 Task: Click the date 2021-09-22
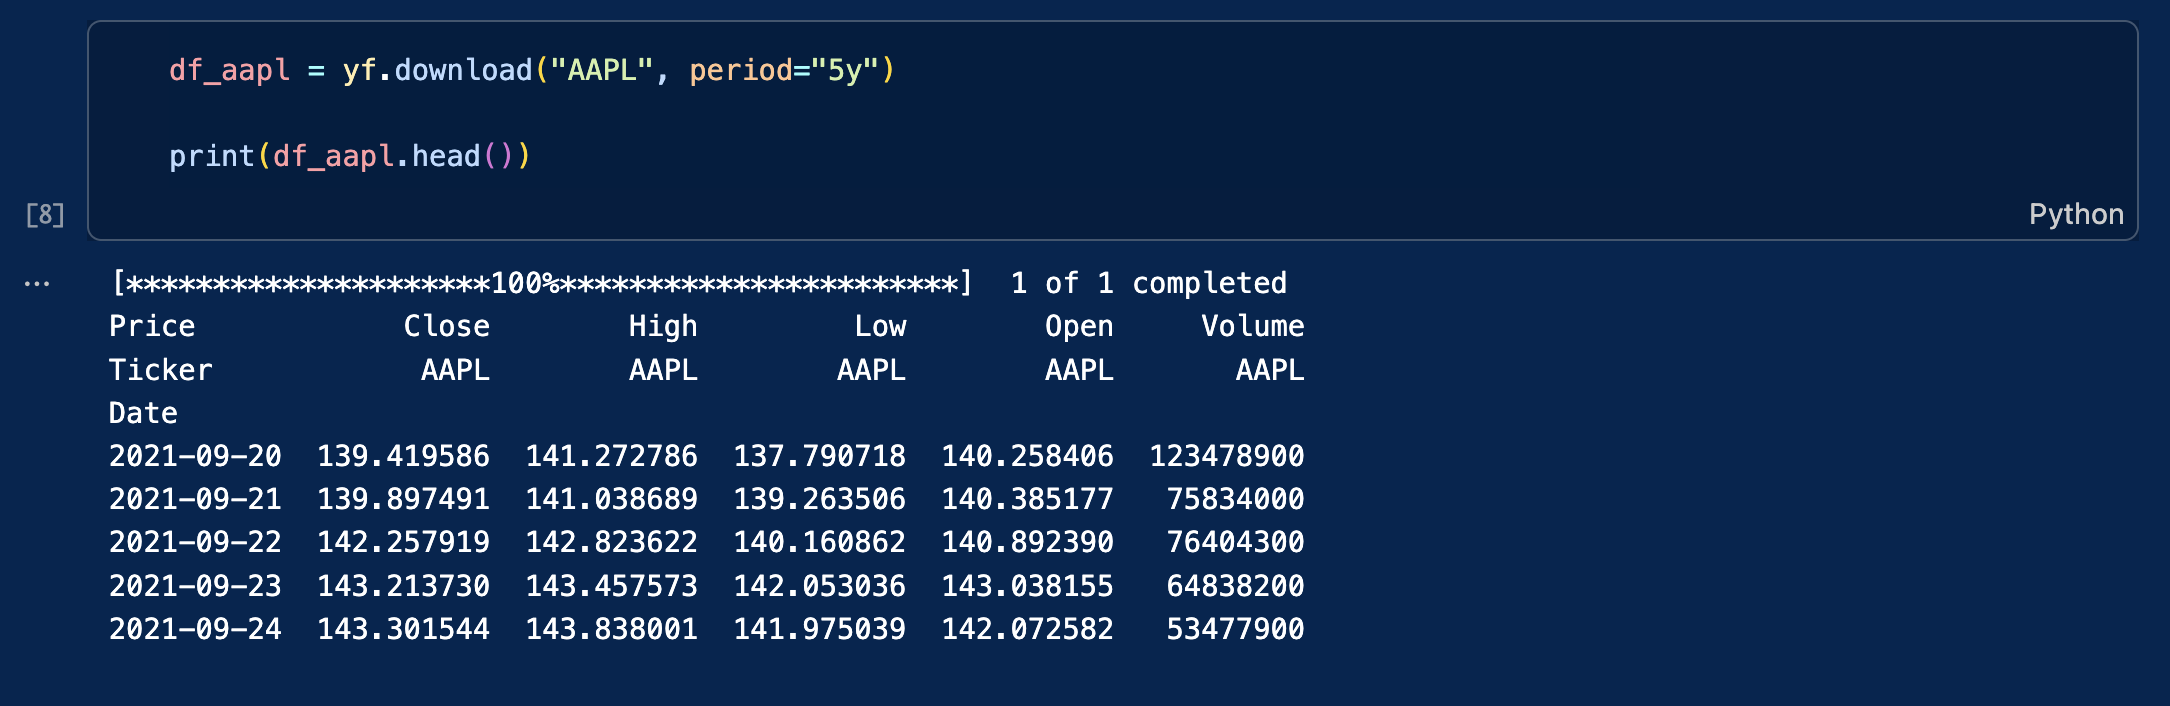coord(195,543)
